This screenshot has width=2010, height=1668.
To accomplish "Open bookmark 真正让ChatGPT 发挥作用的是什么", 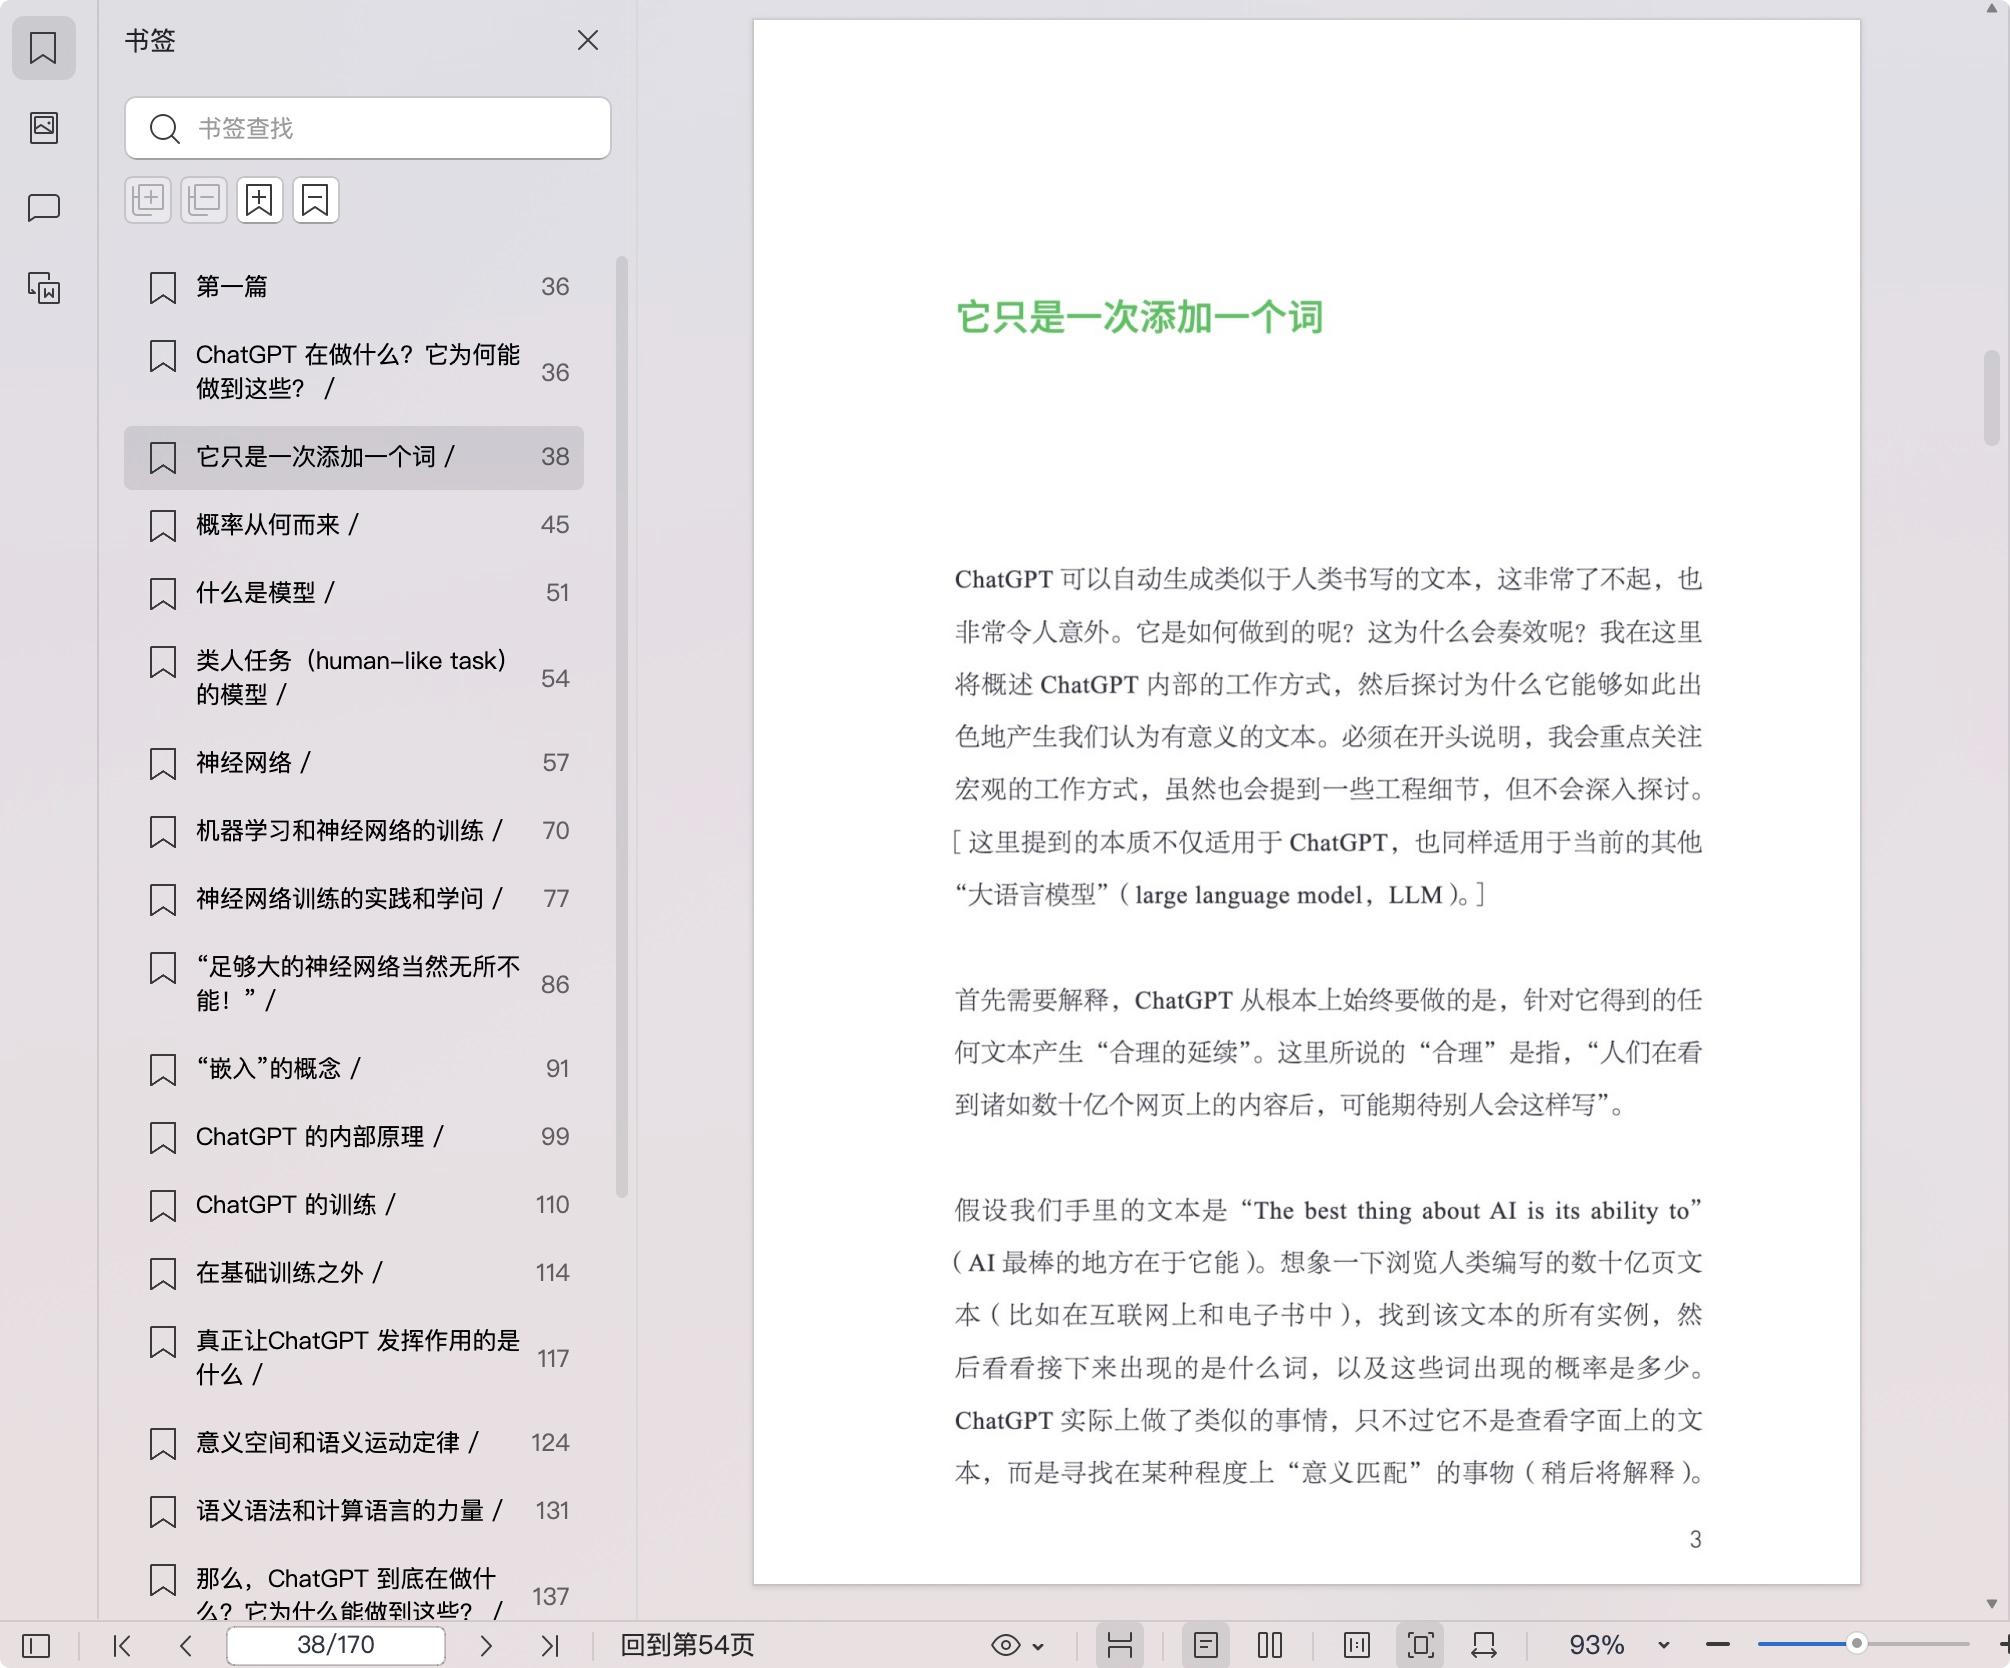I will point(354,1358).
